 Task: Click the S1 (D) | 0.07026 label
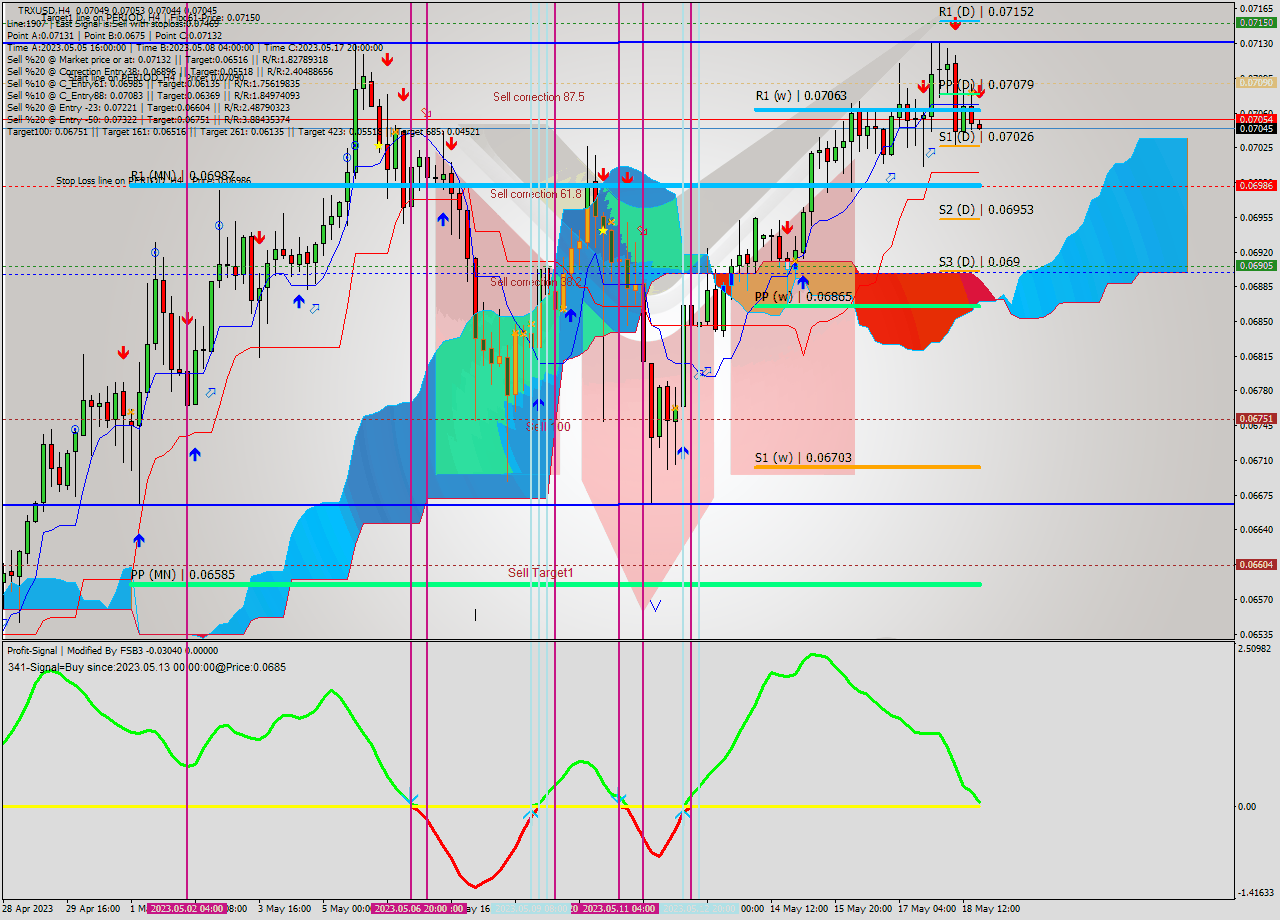point(986,136)
